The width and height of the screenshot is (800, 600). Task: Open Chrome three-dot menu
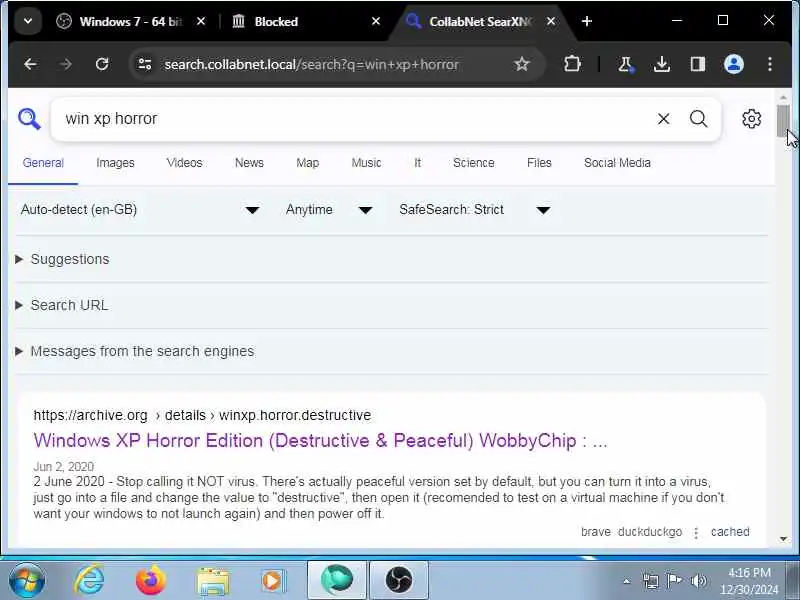click(769, 64)
